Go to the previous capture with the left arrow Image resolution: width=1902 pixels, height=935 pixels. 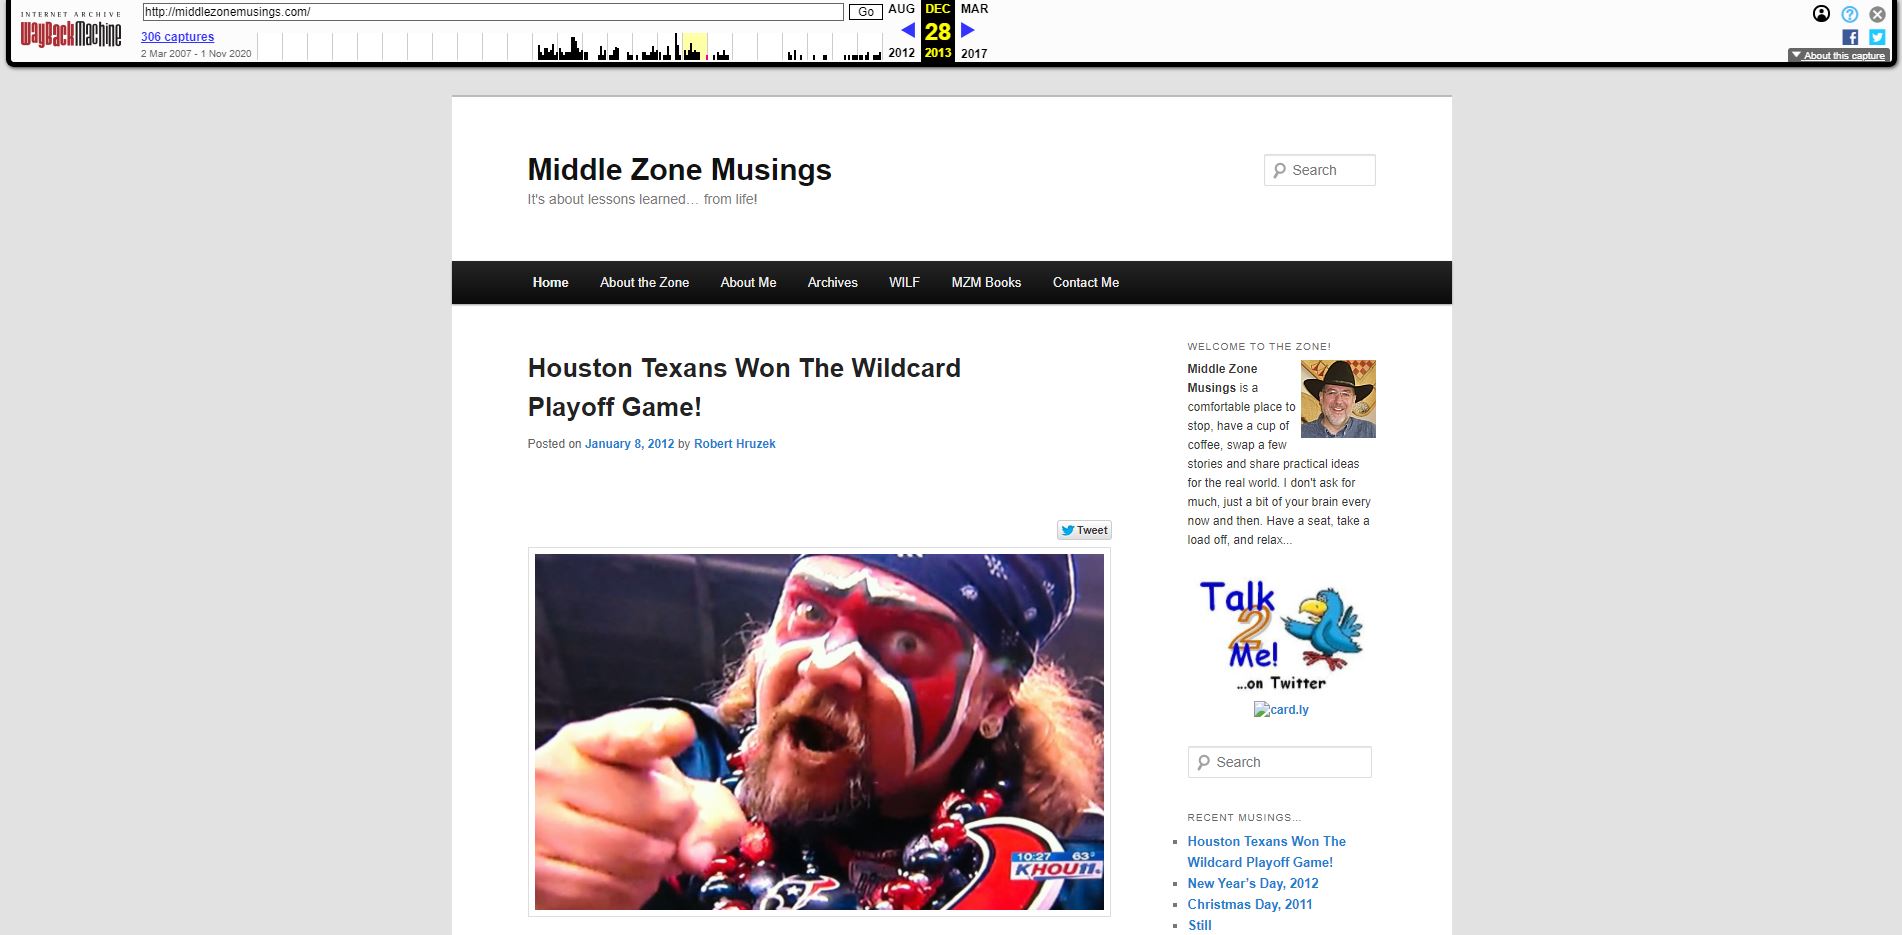(908, 30)
